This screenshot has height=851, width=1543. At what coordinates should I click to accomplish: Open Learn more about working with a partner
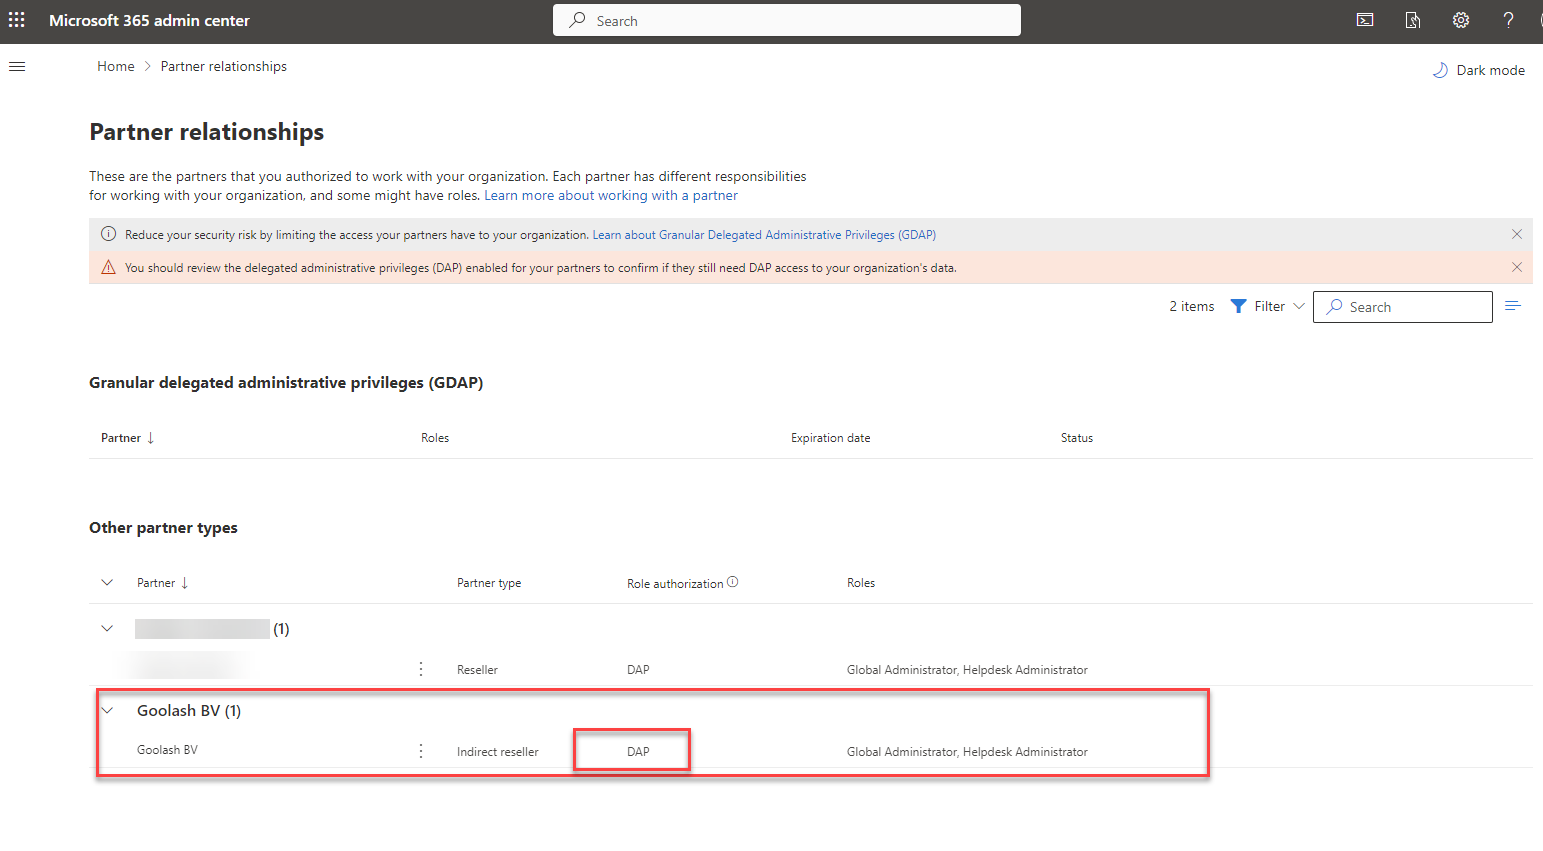coord(611,196)
